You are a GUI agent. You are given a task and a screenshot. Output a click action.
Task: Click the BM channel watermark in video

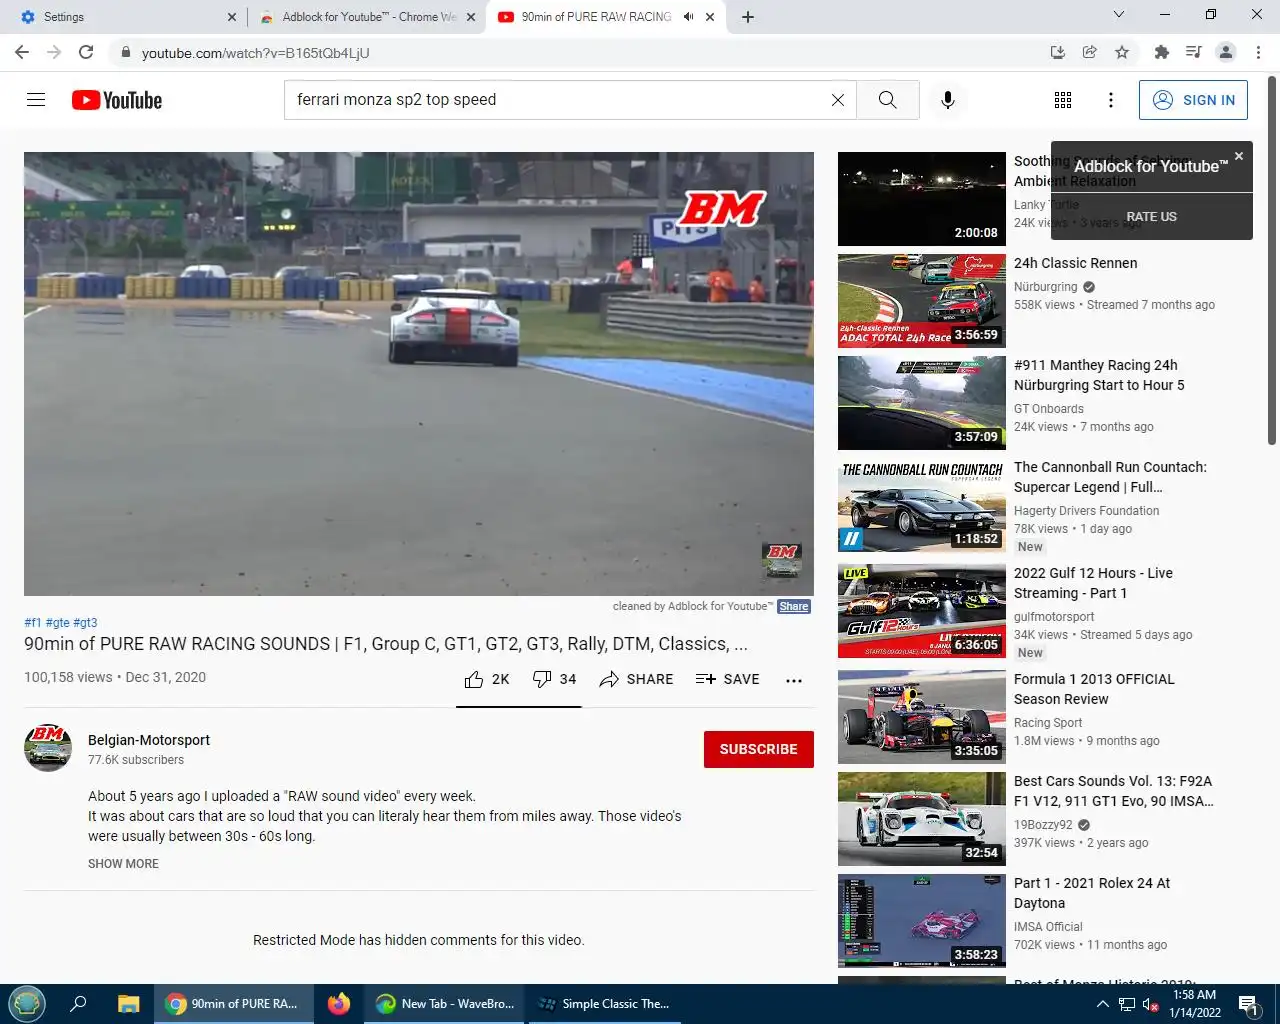(782, 560)
